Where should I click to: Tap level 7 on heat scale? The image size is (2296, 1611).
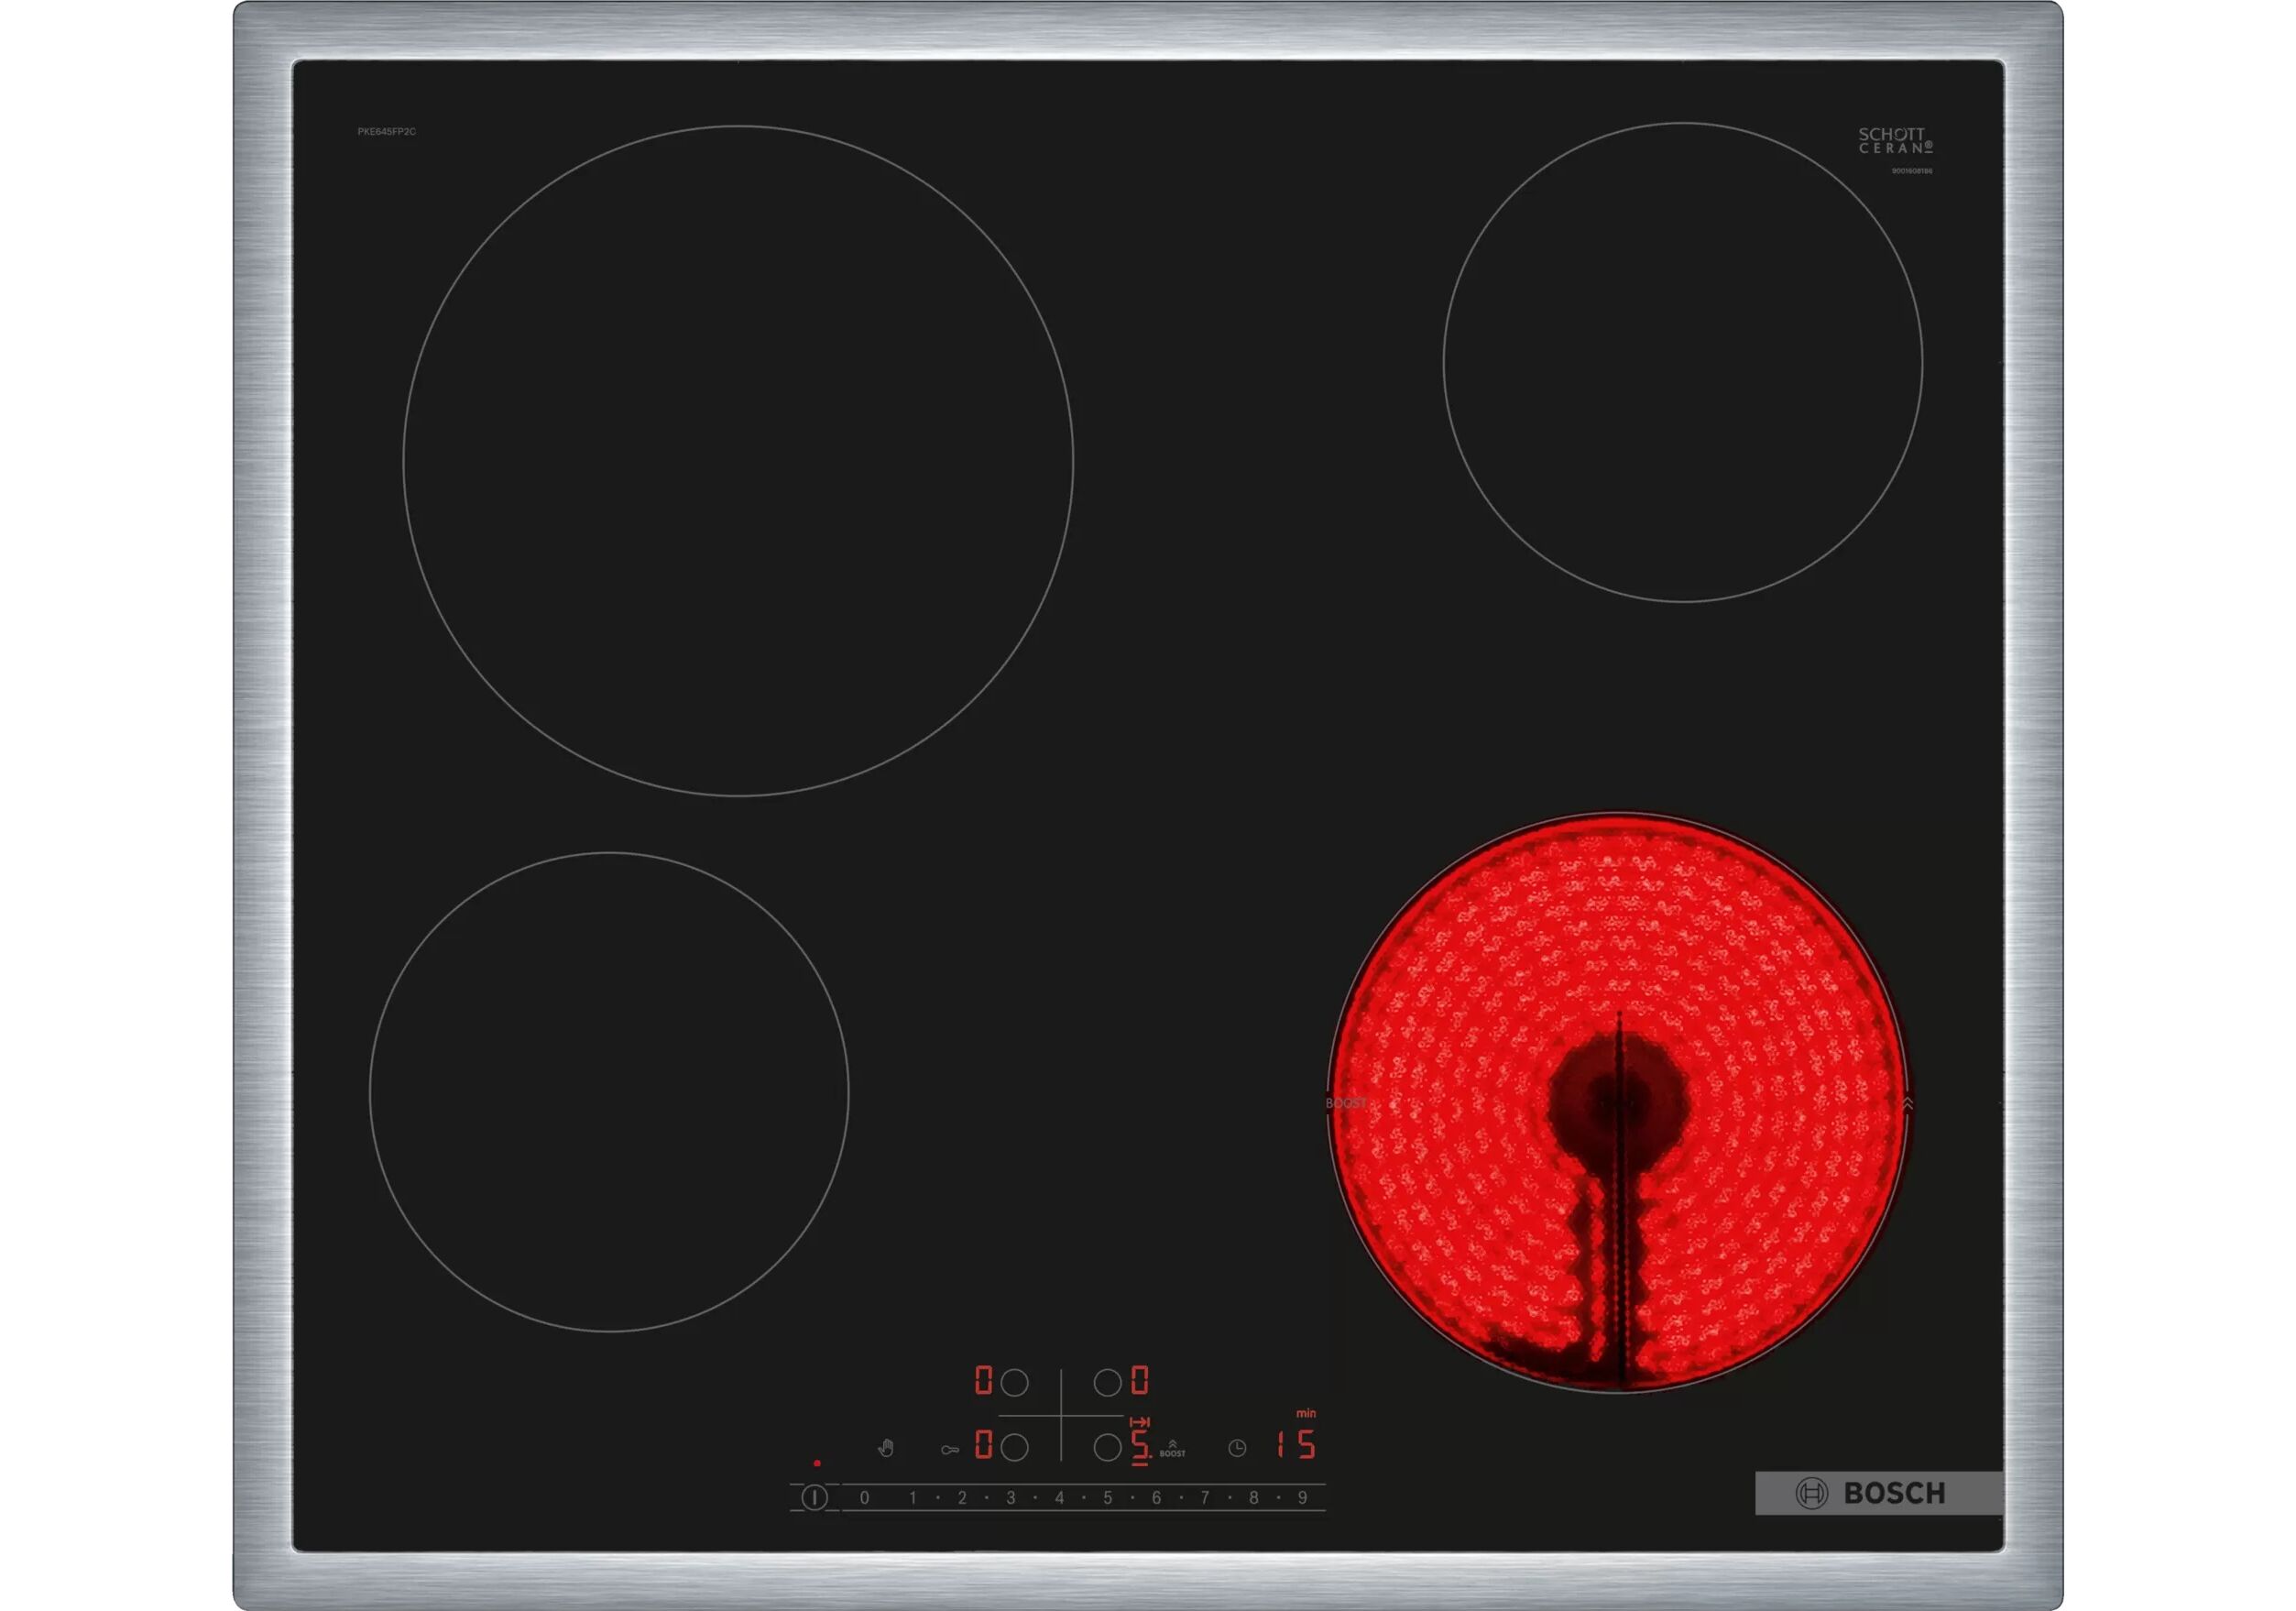tap(1204, 1497)
